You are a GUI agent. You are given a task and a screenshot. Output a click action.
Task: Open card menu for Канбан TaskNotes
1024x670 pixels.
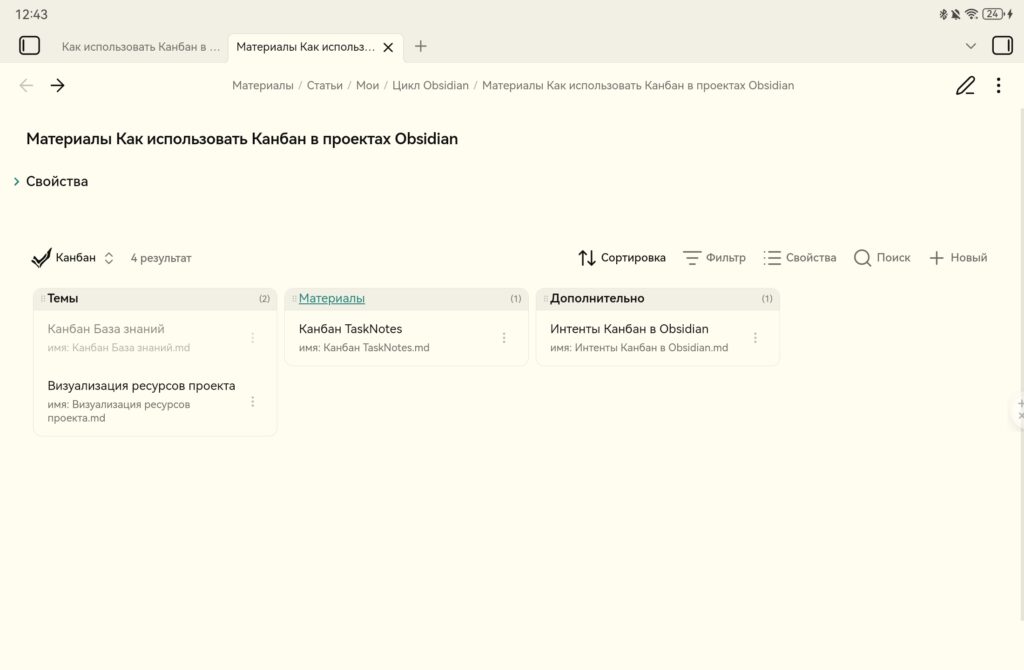tap(504, 338)
